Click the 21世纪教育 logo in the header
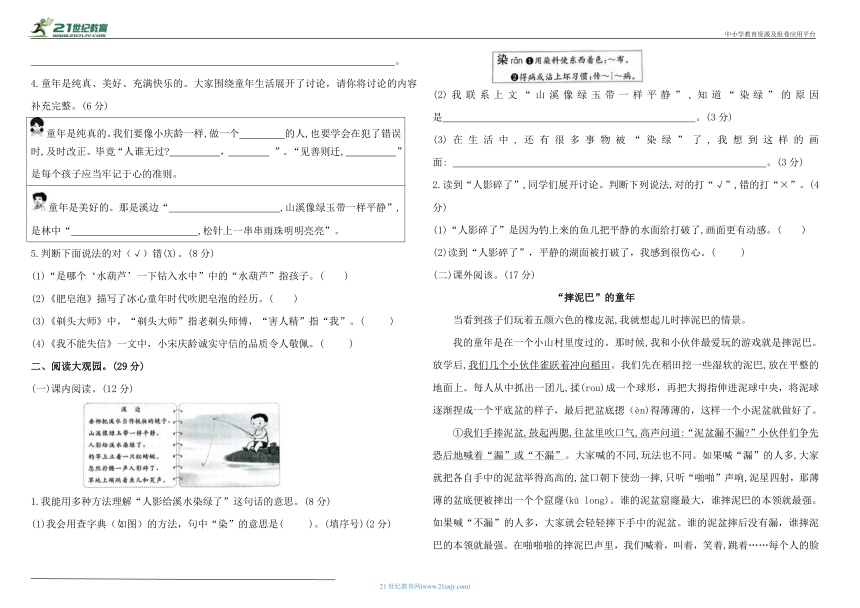This screenshot has width=860, height=608. click(69, 27)
